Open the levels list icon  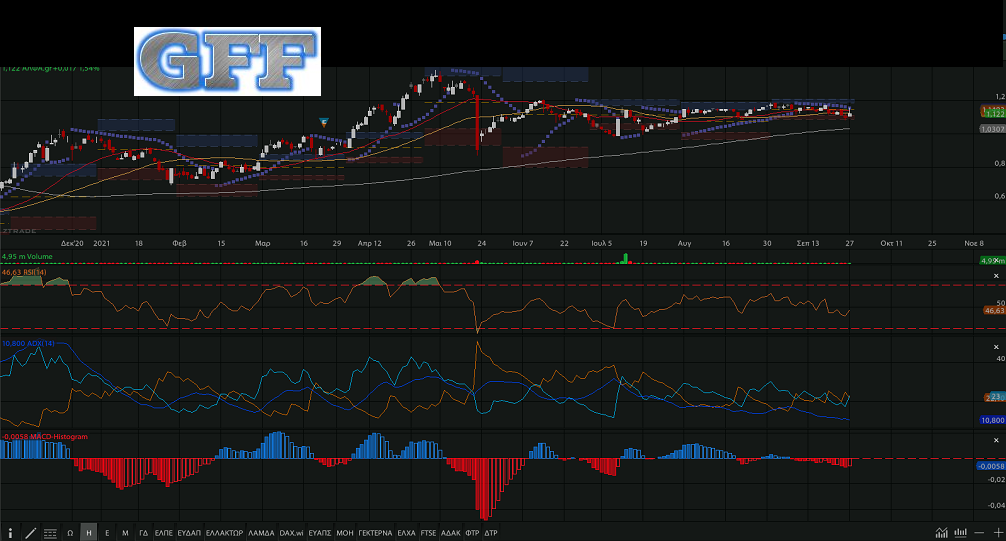coord(50,533)
